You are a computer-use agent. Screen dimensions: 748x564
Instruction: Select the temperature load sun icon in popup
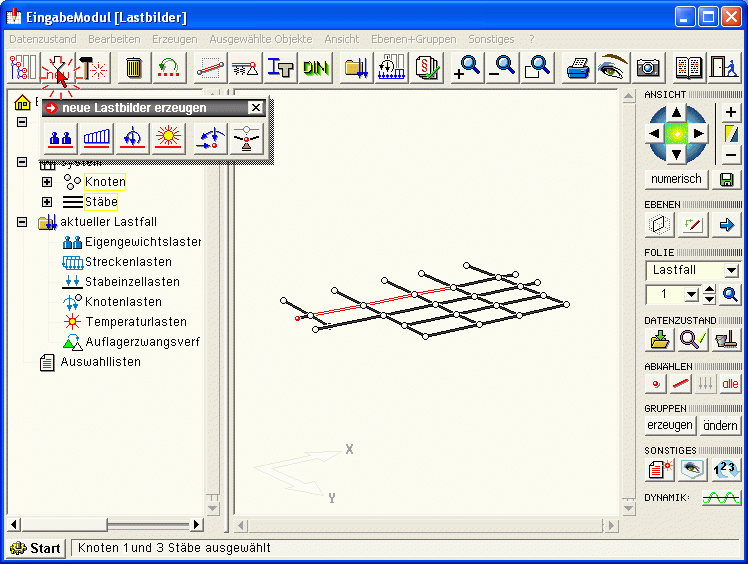point(167,138)
